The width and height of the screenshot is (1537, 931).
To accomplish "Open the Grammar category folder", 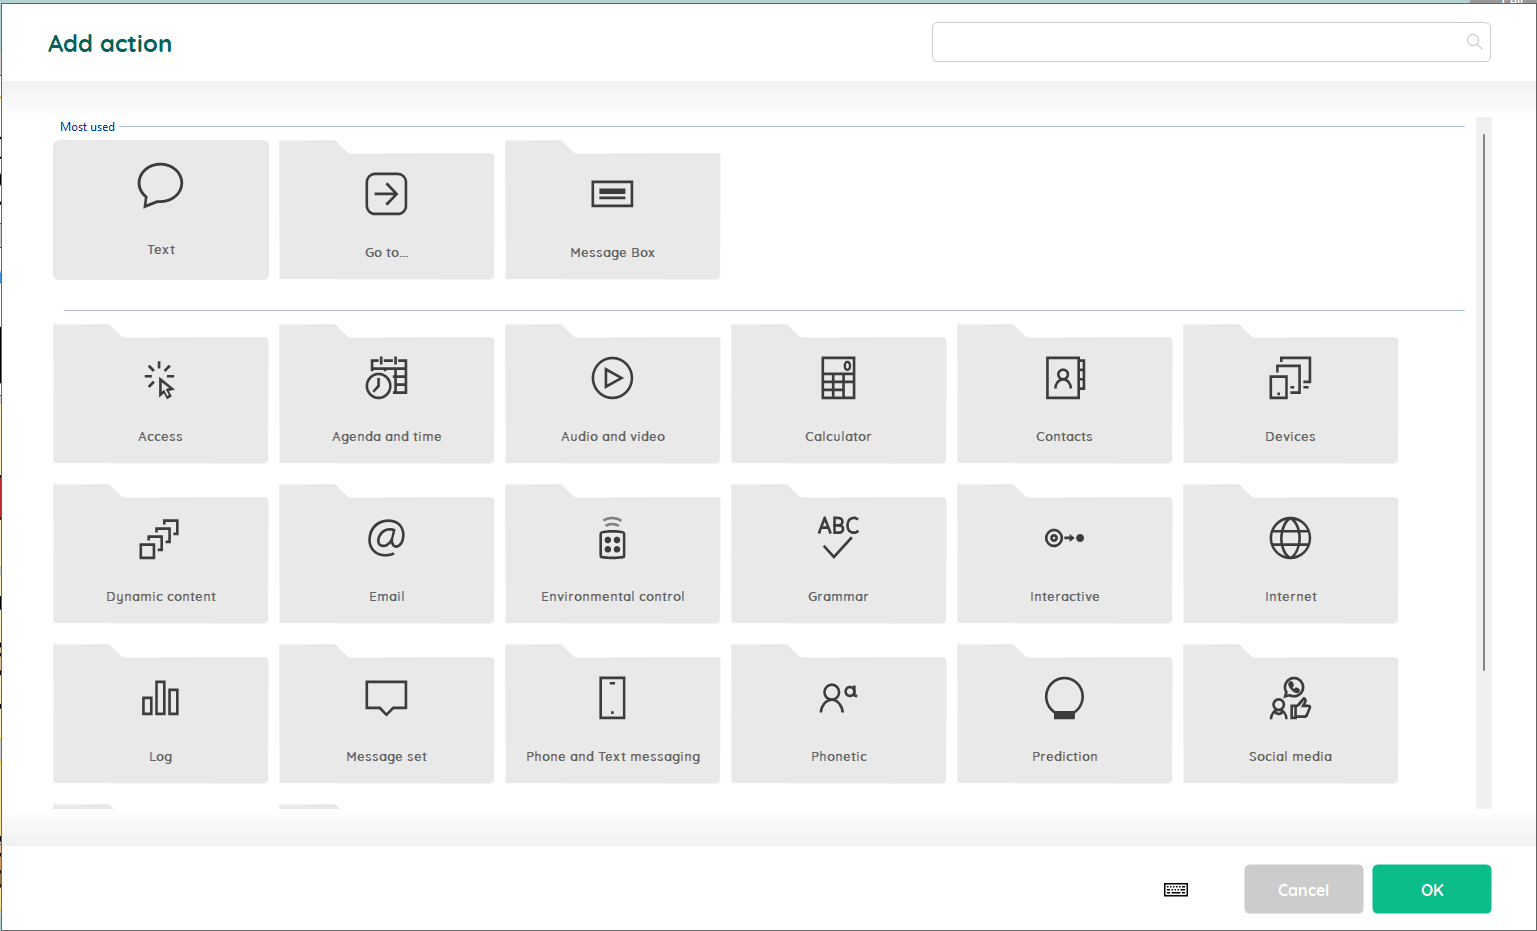I will (x=839, y=554).
